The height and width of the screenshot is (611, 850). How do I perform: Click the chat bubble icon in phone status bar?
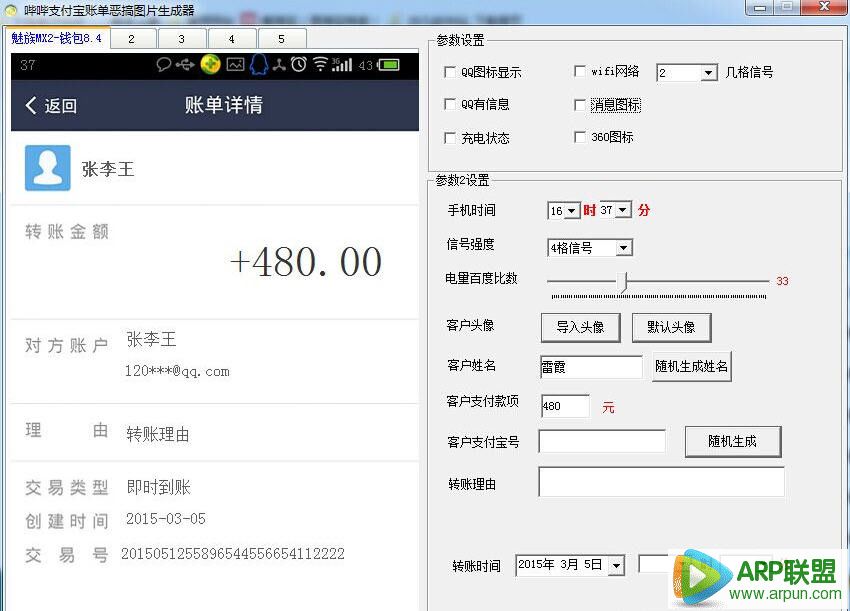click(164, 65)
